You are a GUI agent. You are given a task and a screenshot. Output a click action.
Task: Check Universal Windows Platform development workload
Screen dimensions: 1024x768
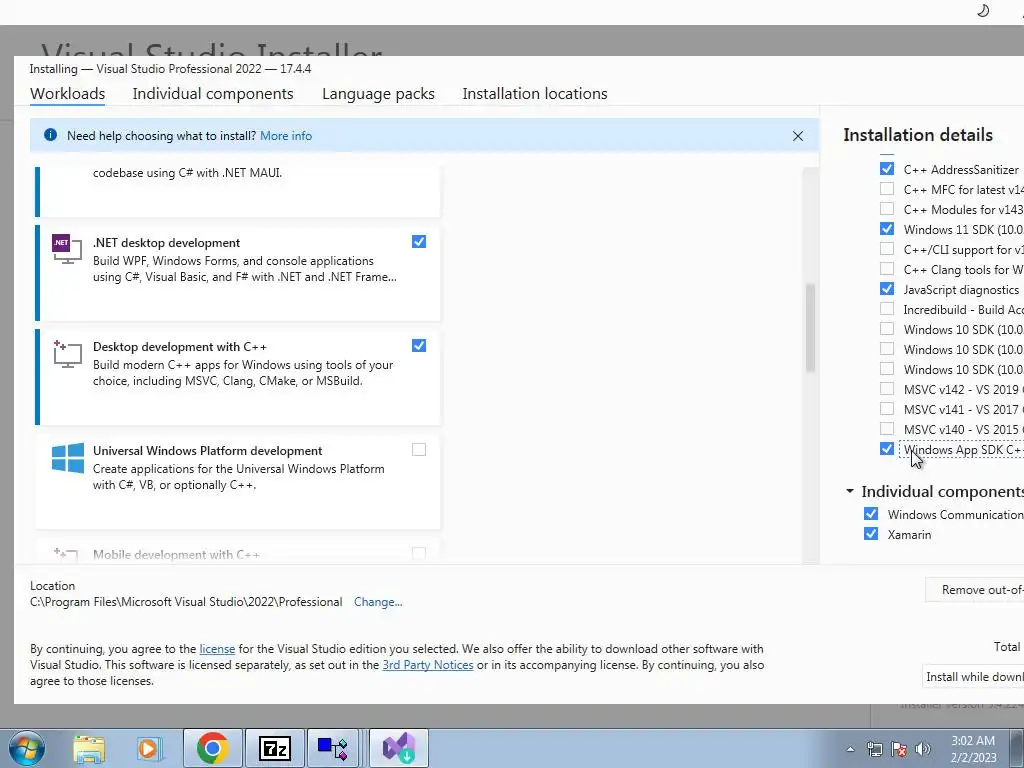click(419, 449)
